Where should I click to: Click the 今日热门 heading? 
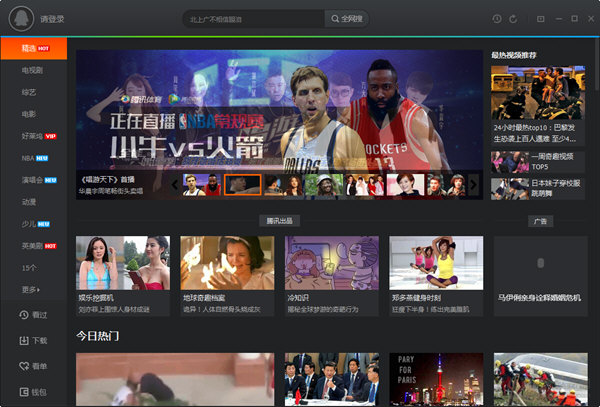click(x=98, y=336)
